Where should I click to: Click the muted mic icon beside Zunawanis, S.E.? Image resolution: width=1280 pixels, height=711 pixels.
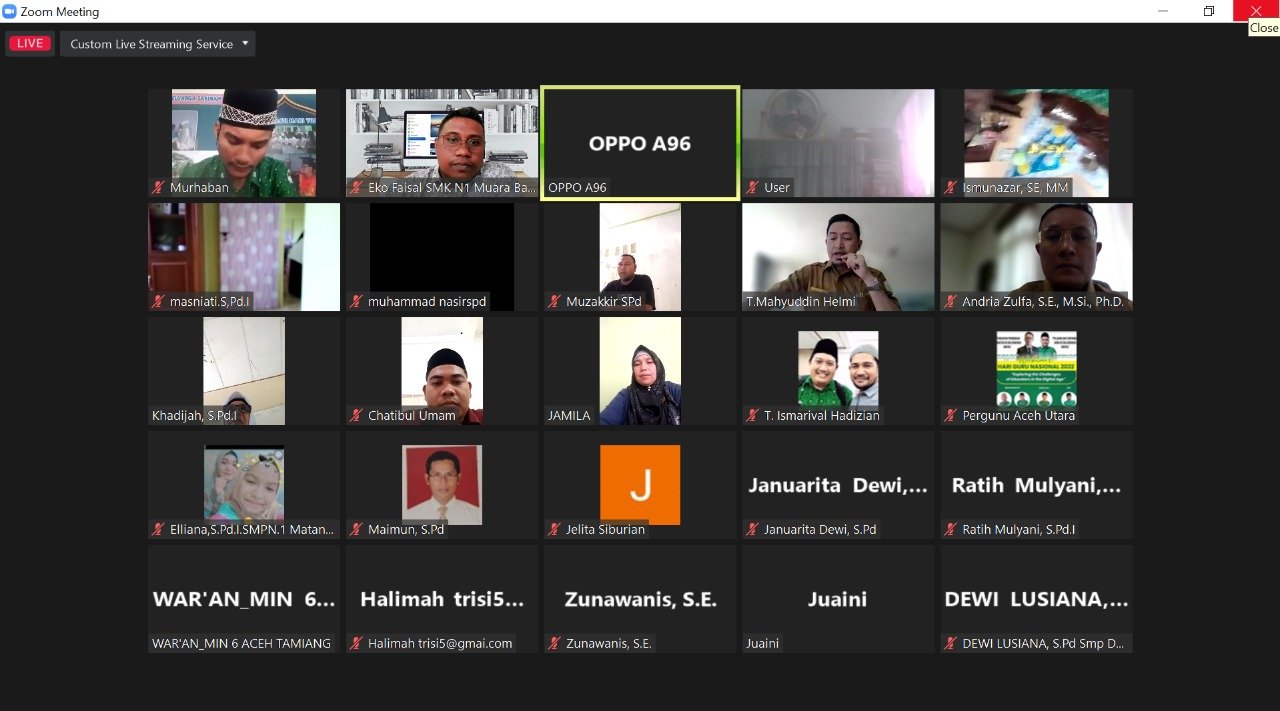[554, 643]
